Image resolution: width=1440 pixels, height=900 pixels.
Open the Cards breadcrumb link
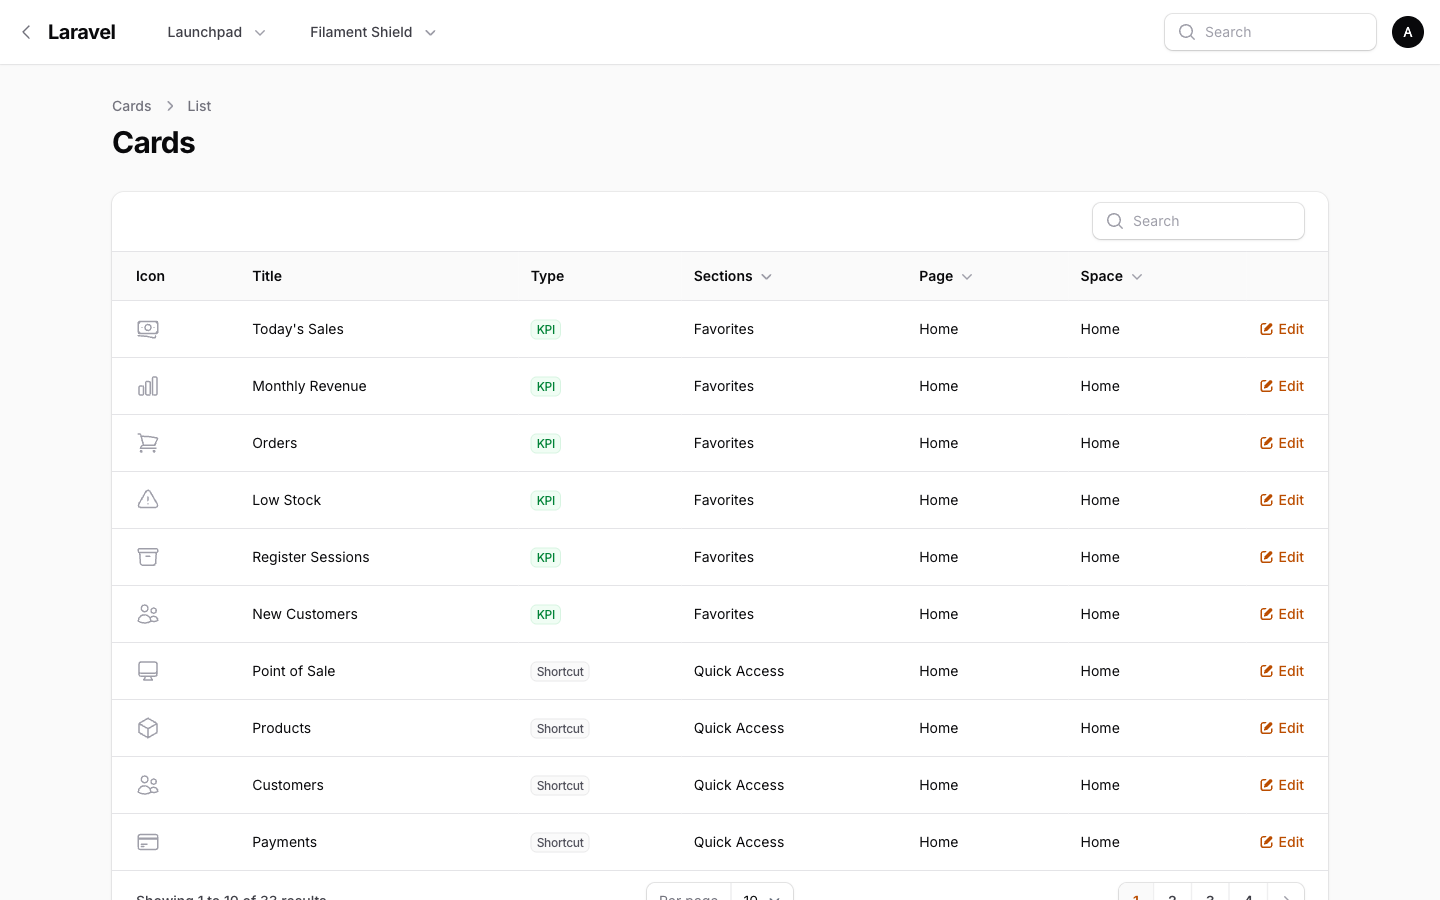coord(132,106)
